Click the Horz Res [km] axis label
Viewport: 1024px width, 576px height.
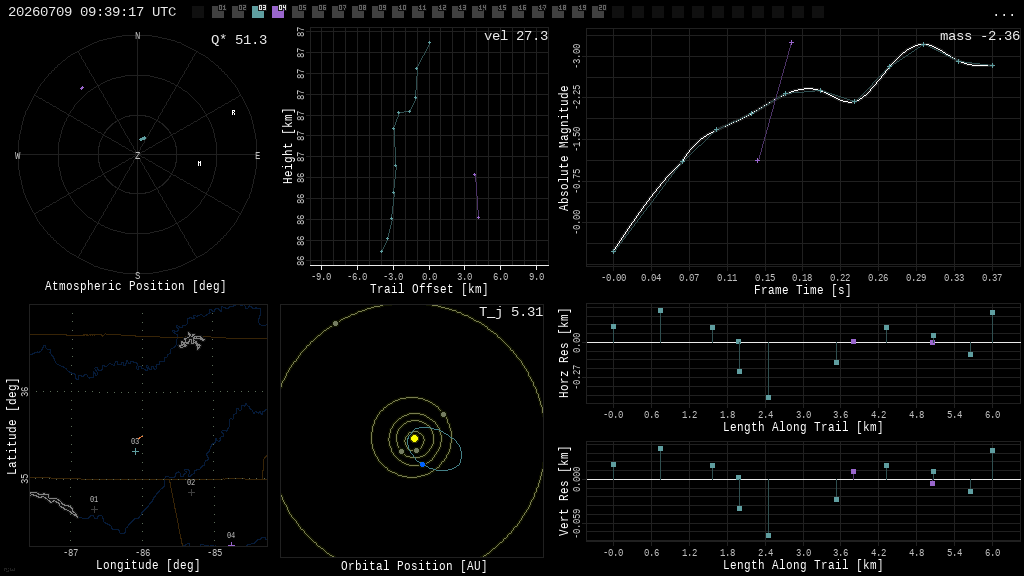tap(564, 353)
